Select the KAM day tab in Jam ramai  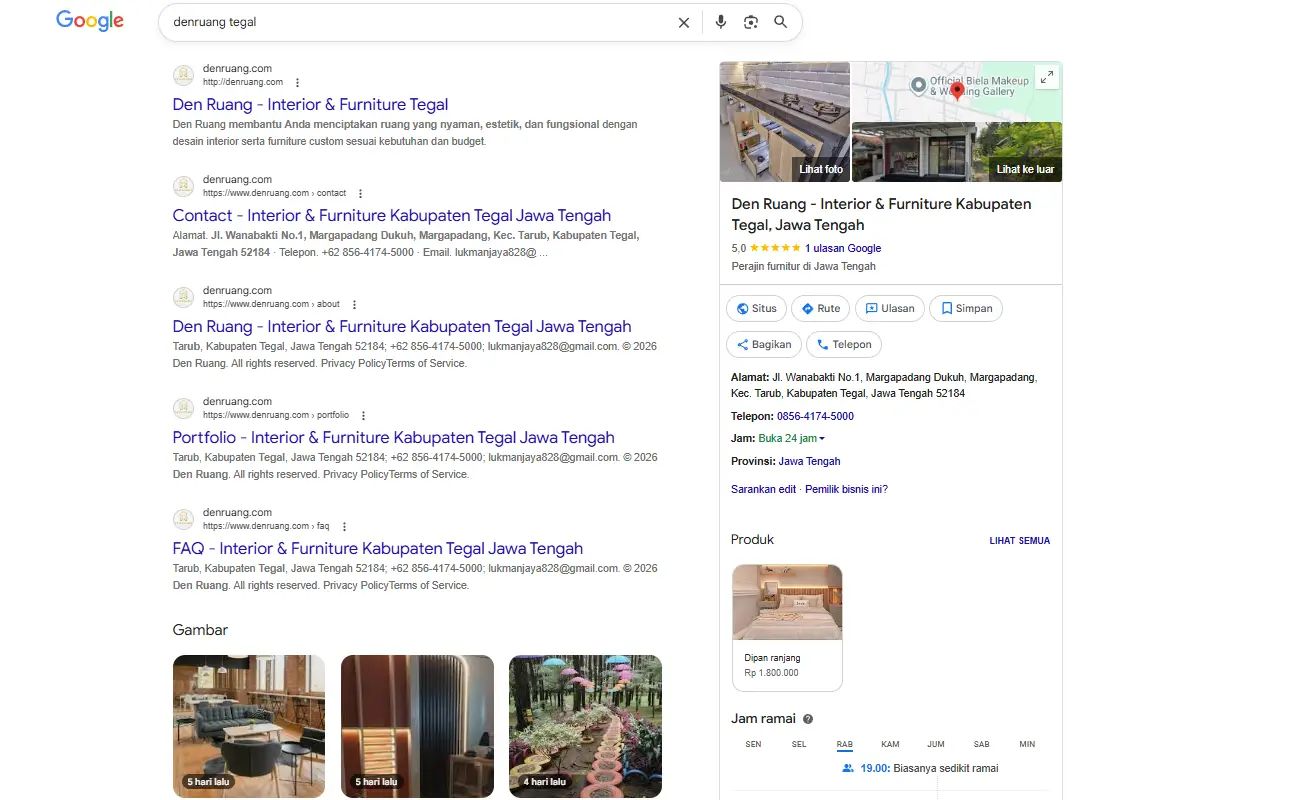tap(890, 744)
